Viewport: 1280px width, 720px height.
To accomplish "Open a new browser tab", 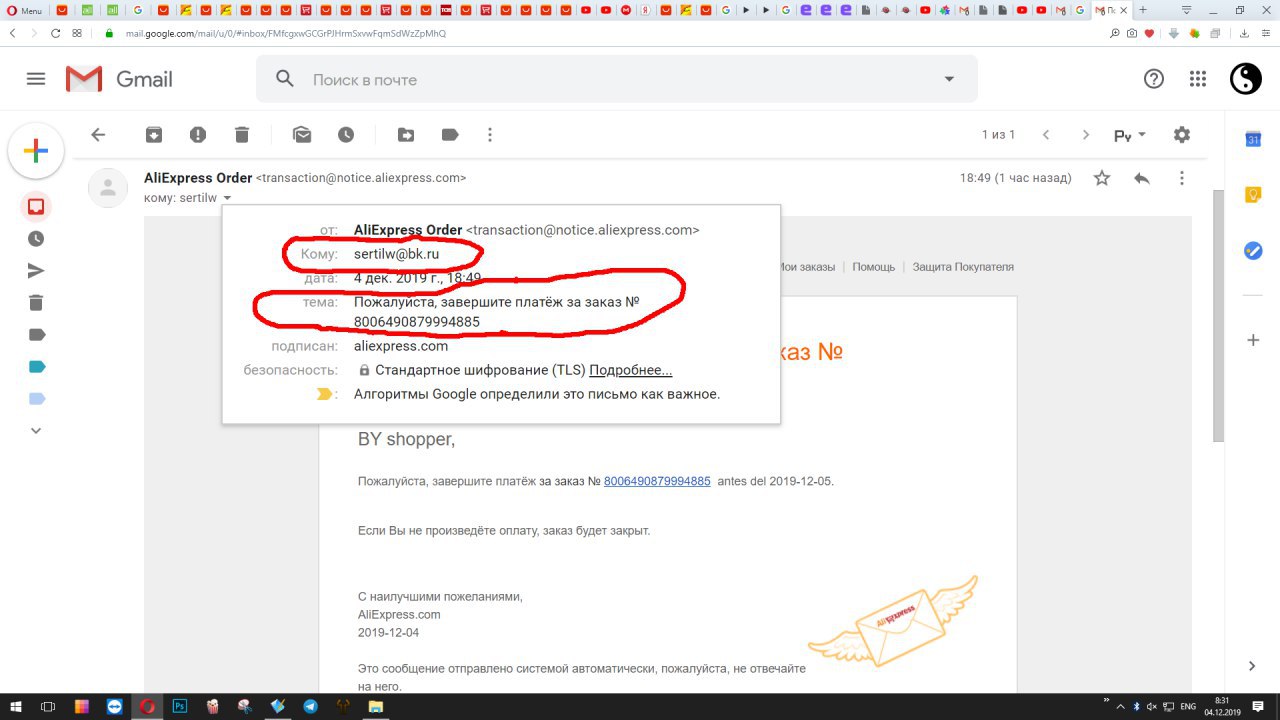I will point(1144,10).
